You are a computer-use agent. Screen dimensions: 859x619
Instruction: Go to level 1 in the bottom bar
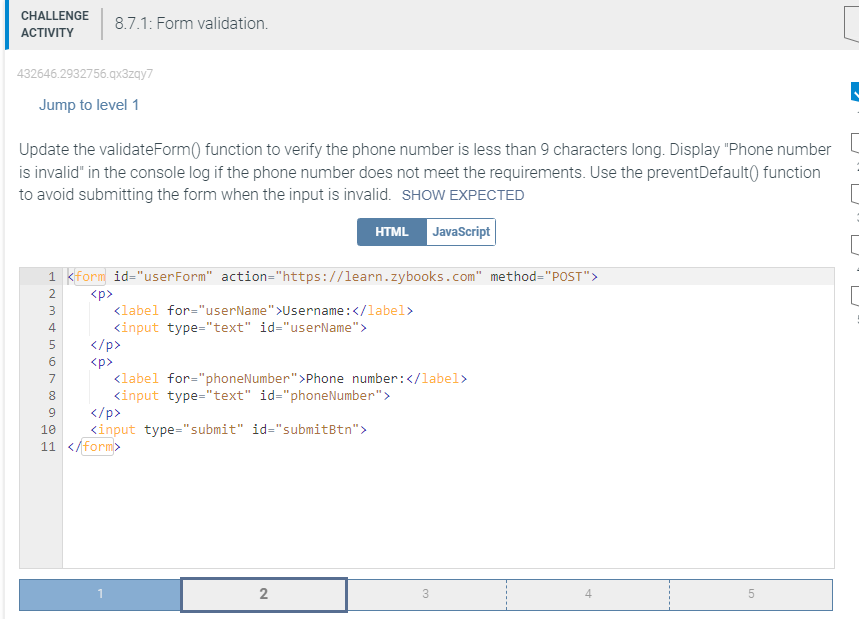click(x=100, y=594)
